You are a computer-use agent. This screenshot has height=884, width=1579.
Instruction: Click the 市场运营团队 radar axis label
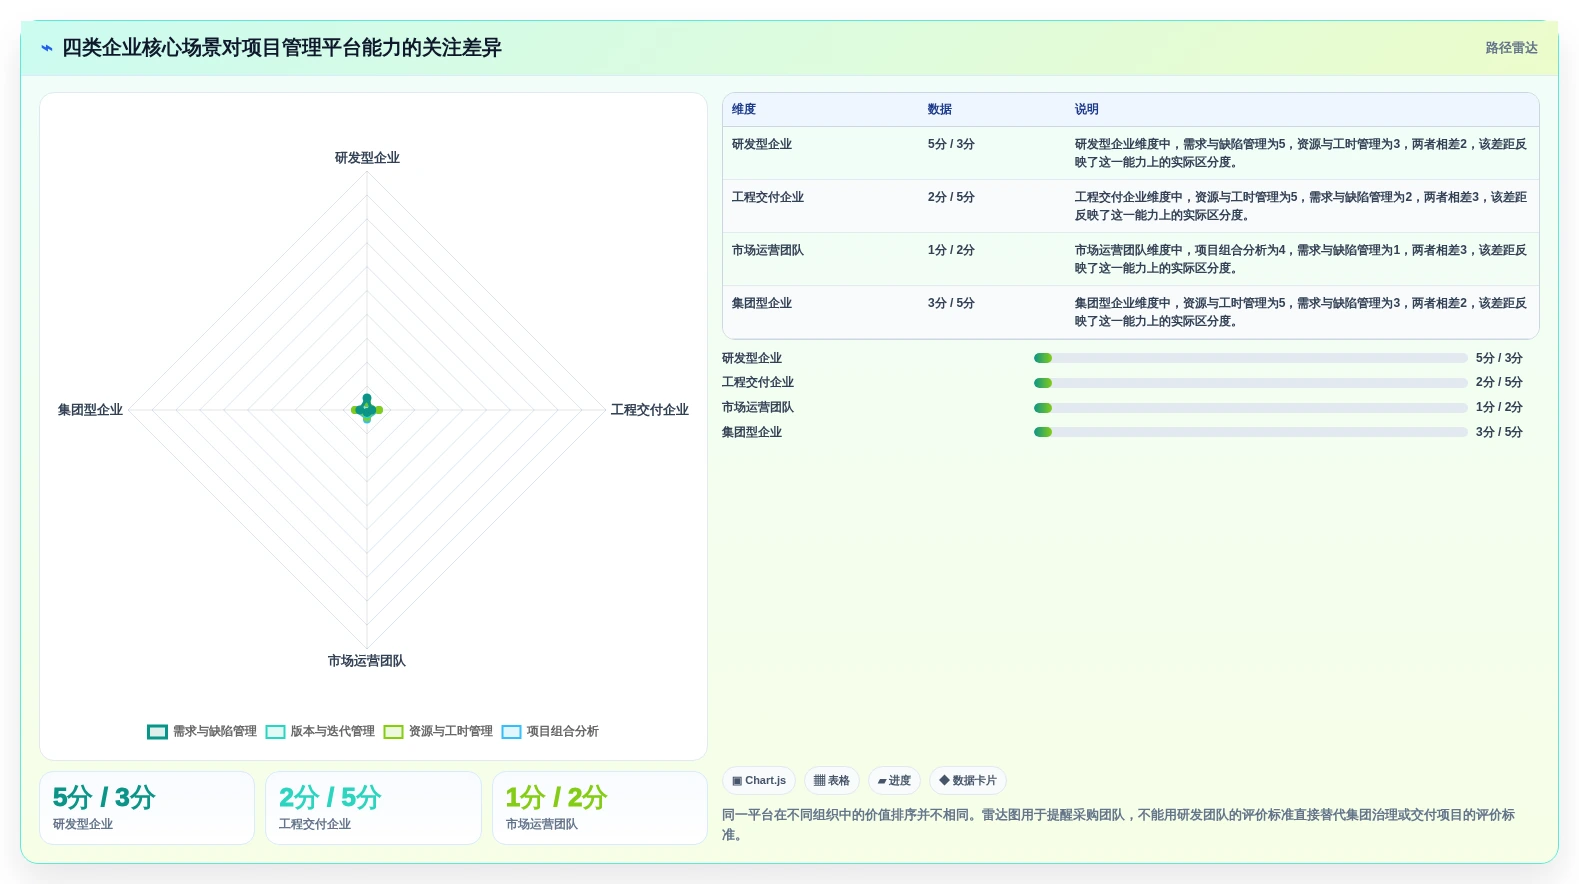(367, 661)
